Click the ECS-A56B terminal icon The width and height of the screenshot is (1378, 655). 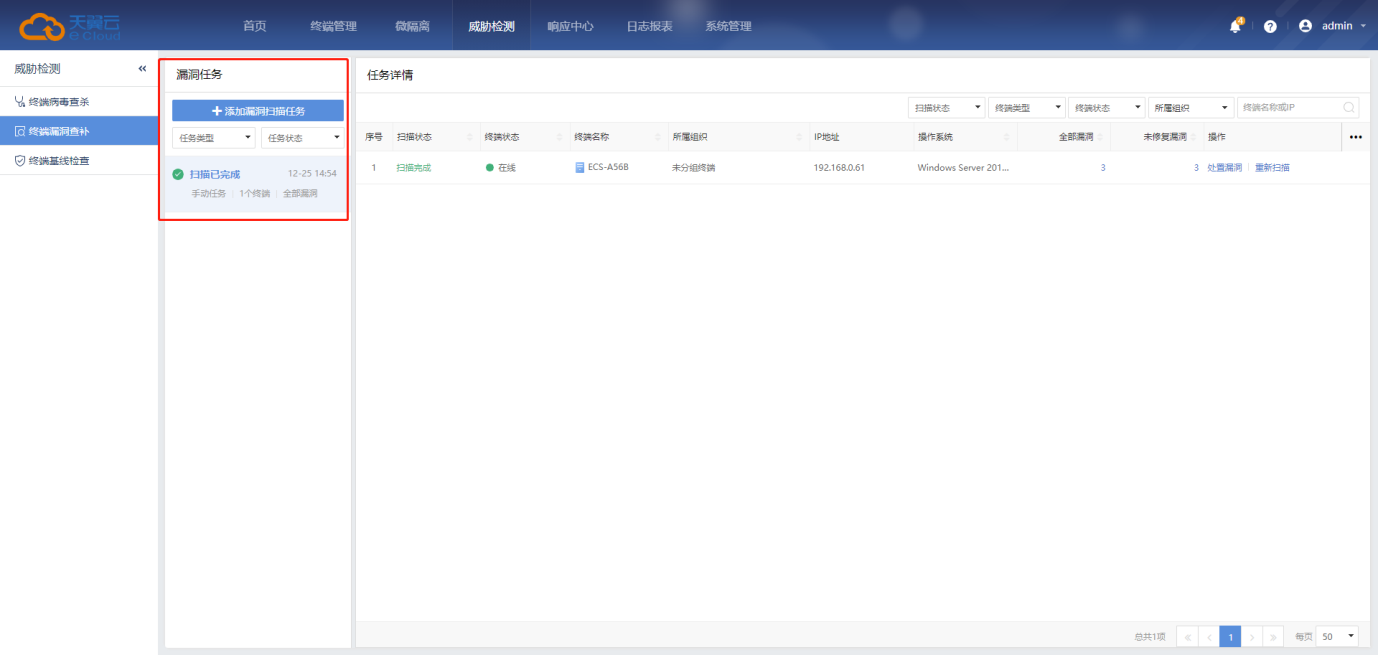click(580, 167)
